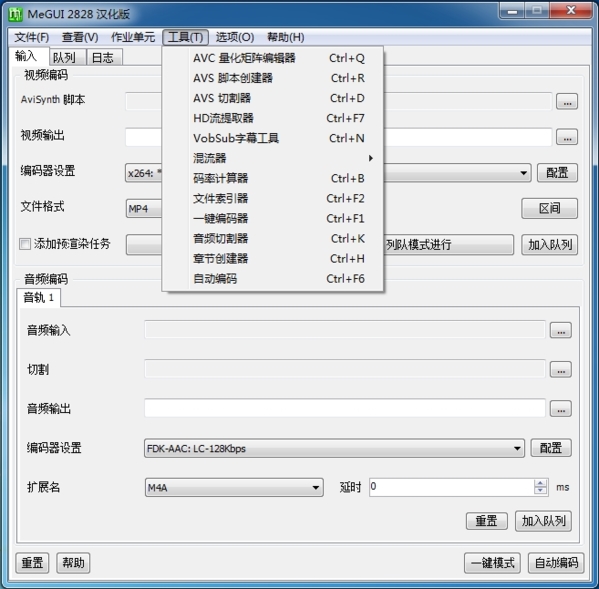Choose AVS 脚本创建器 from the menu
The height and width of the screenshot is (589, 599).
pos(272,78)
